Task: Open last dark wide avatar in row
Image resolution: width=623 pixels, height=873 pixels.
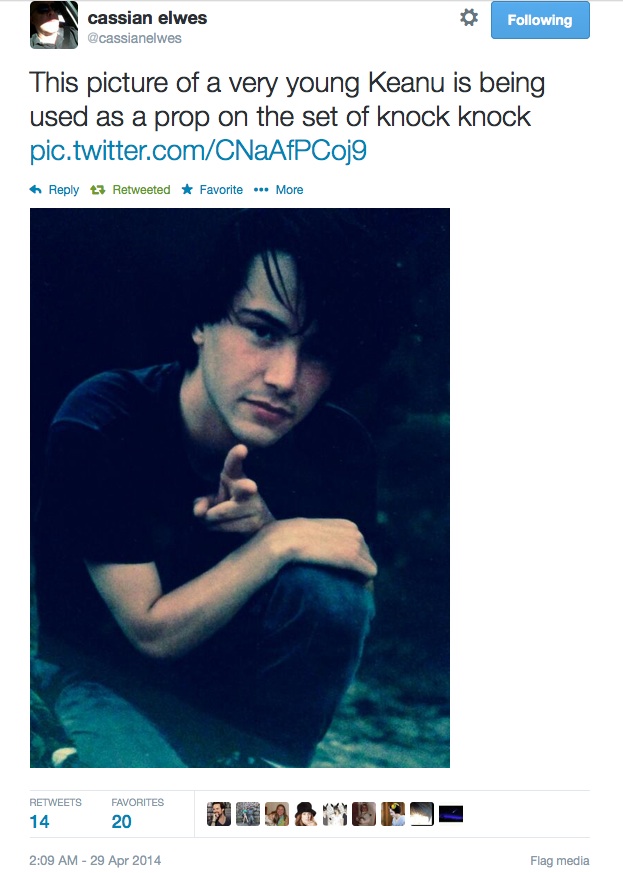Action: (451, 814)
